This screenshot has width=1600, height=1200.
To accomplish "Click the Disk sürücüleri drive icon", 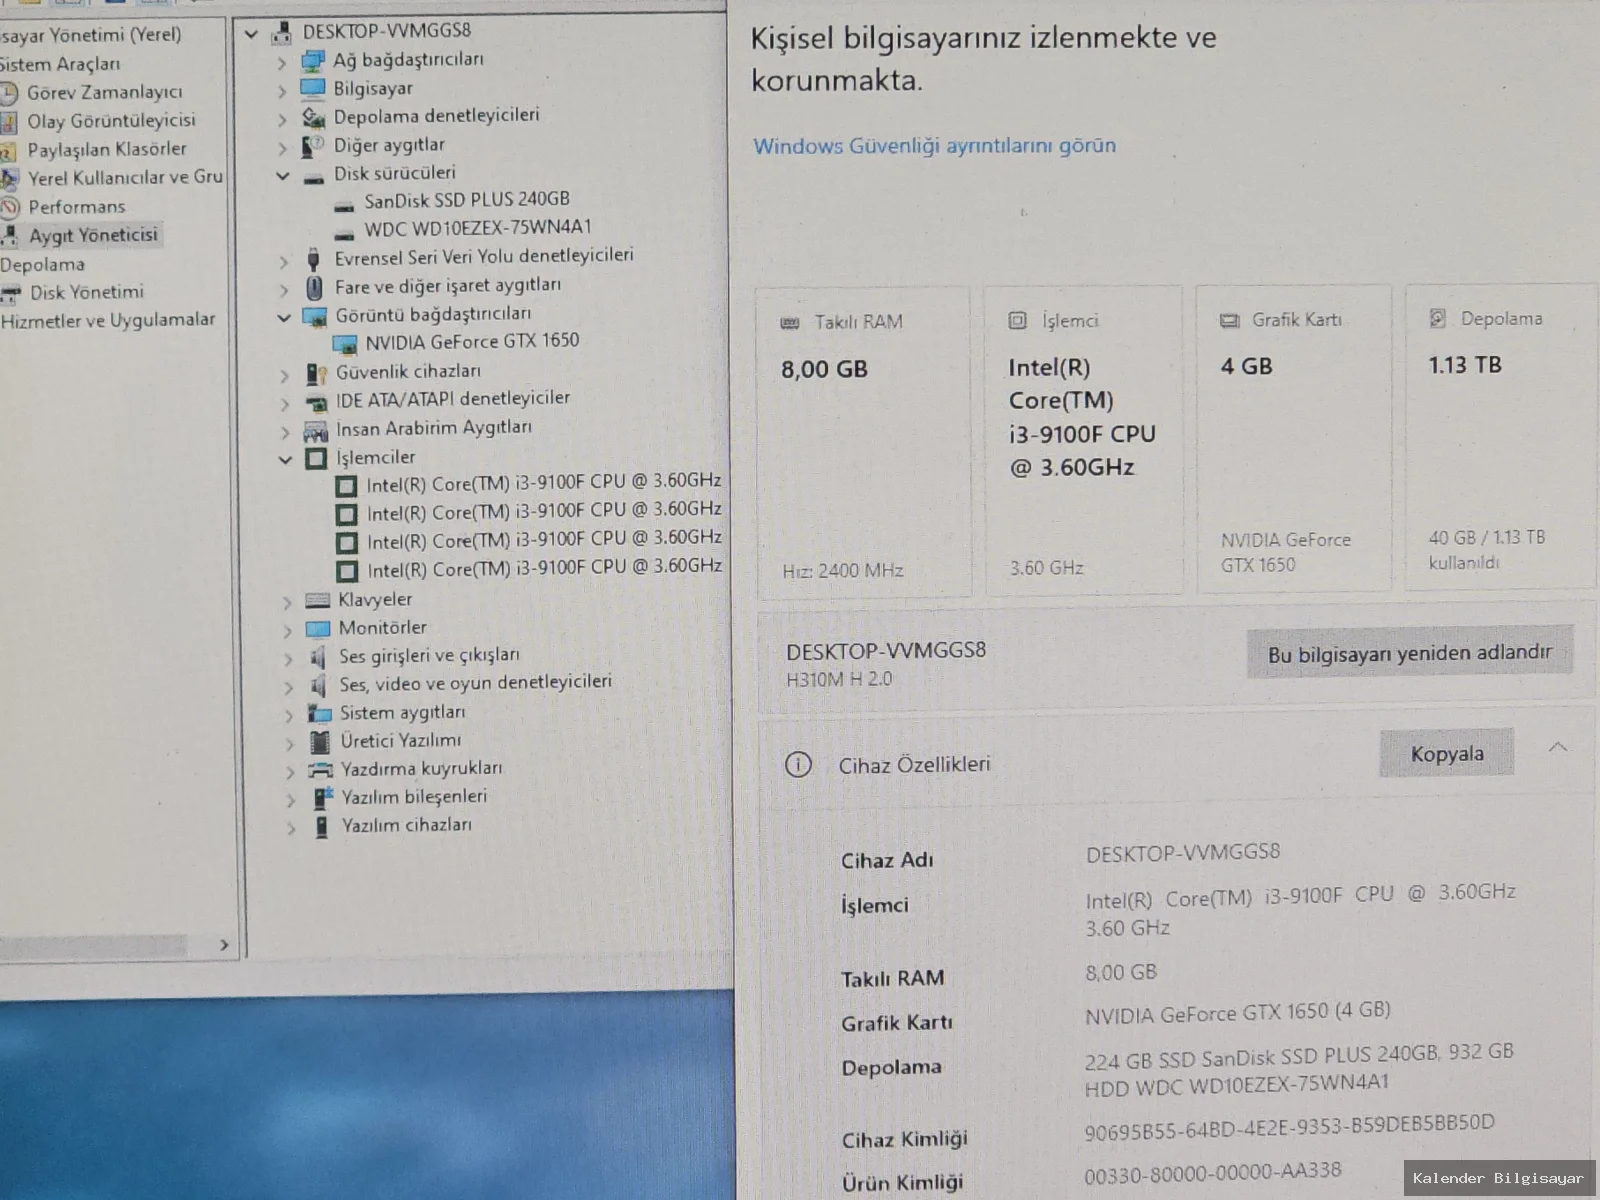I will [313, 177].
